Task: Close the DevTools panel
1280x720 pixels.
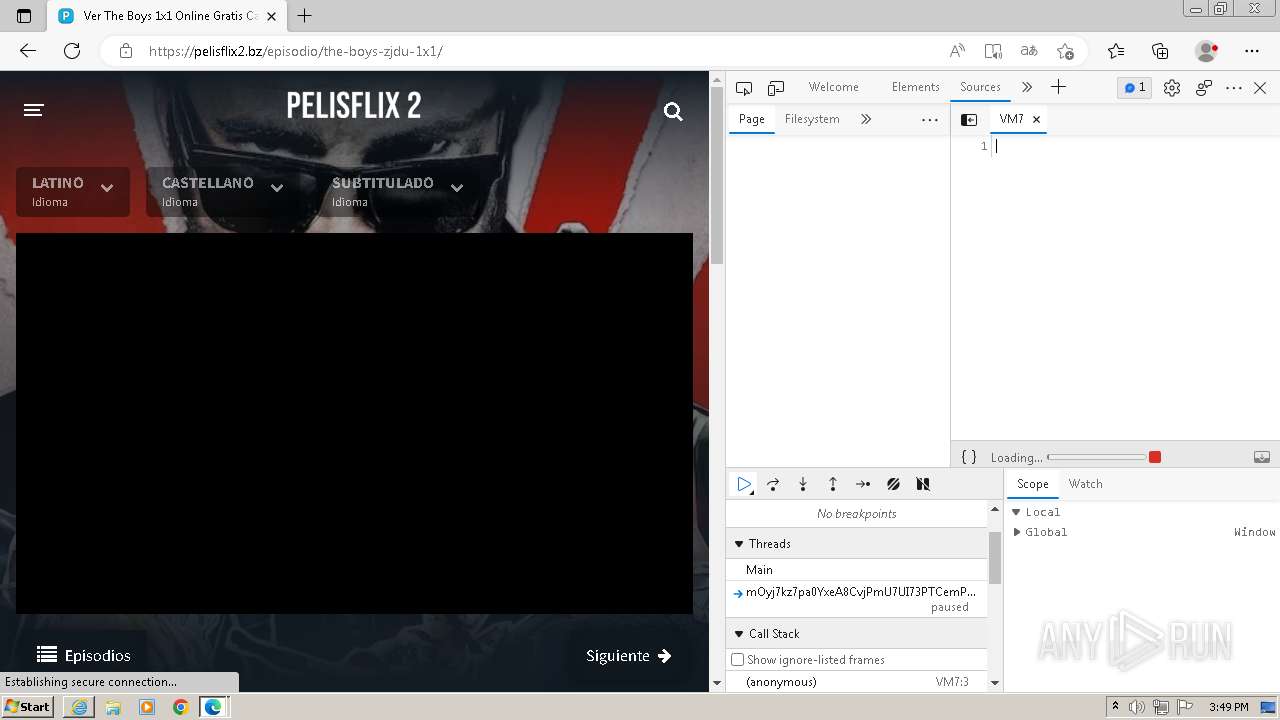Action: coord(1260,88)
